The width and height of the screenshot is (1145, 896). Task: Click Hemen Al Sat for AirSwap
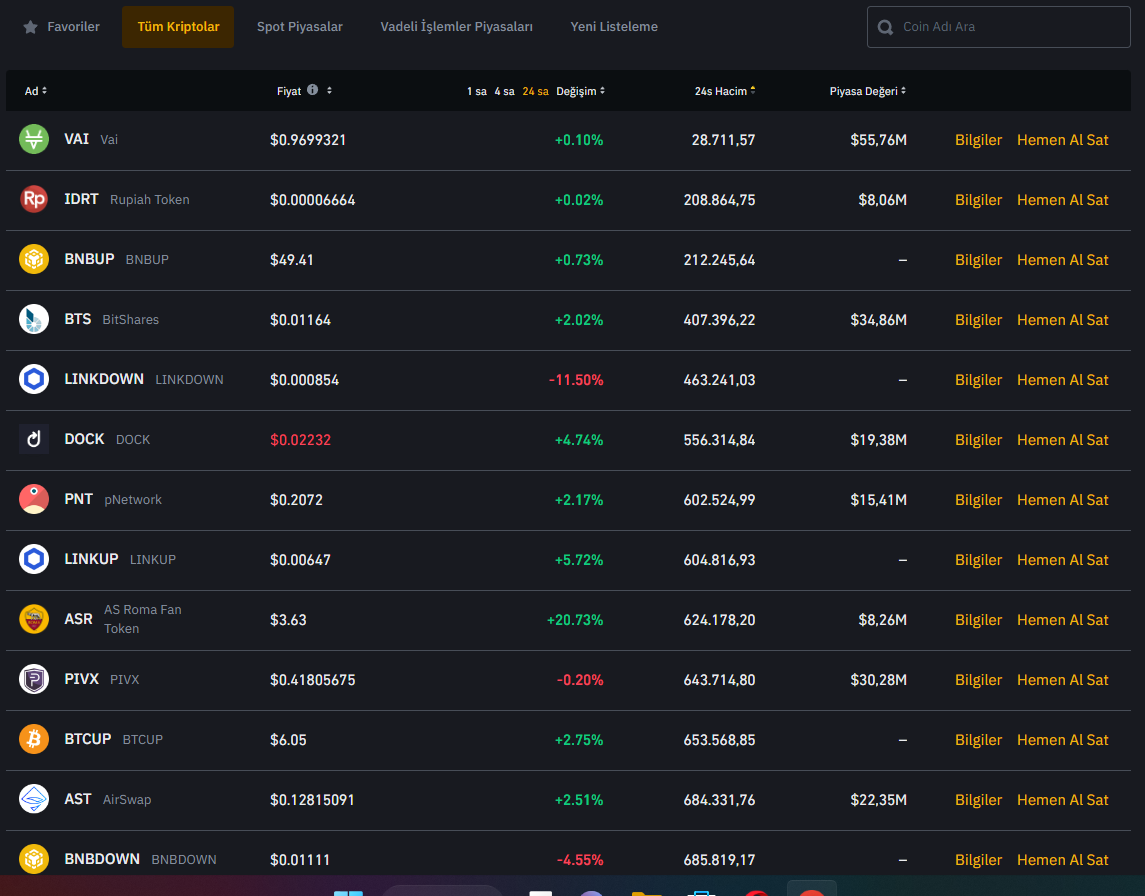point(1062,800)
